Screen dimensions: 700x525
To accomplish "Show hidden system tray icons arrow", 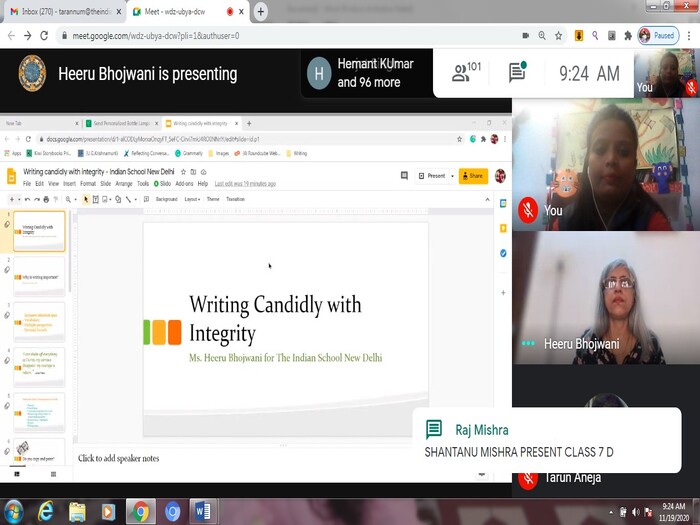I will 611,512.
